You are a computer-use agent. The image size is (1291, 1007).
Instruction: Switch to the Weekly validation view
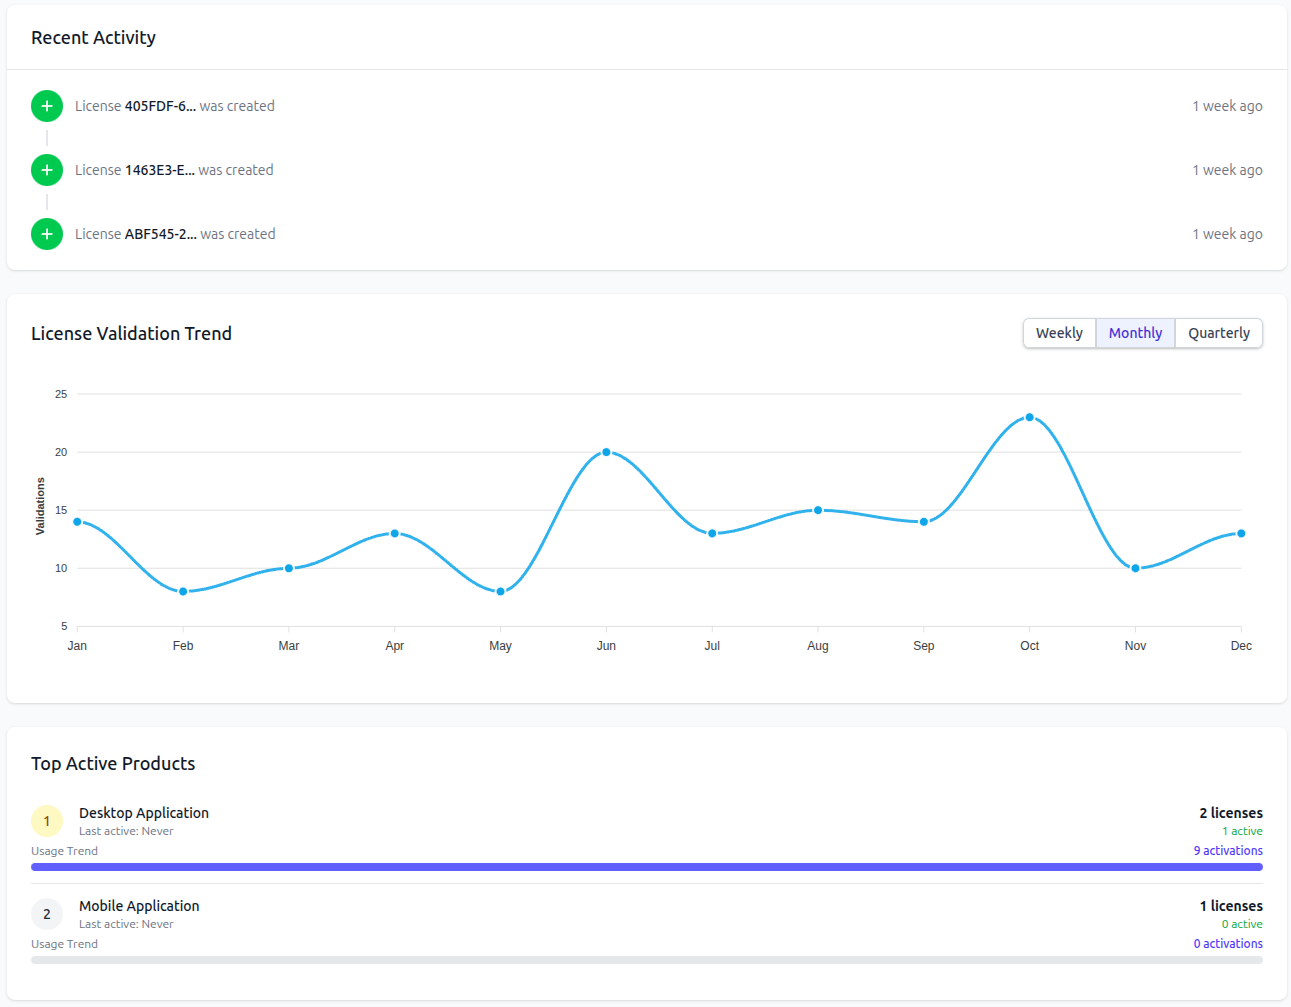coord(1059,332)
